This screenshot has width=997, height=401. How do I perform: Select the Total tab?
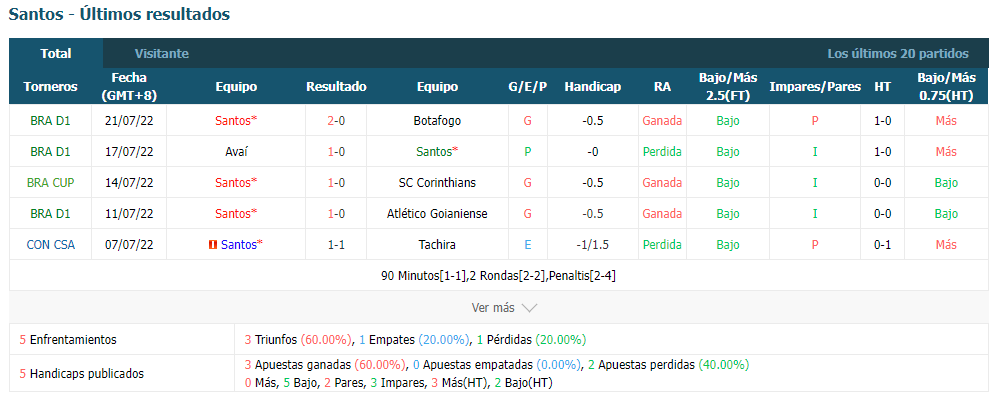56,53
